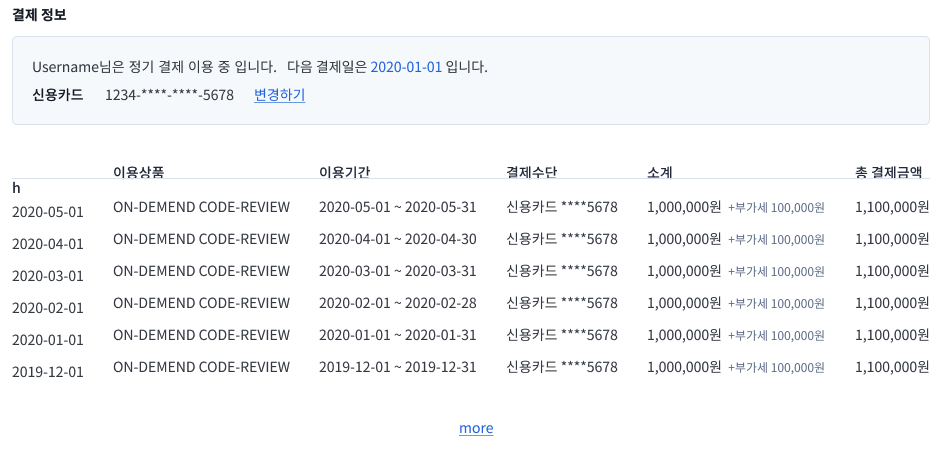Click +부가세 100,000원 in the 2020-02-01 row
The image size is (941, 451).
pos(776,303)
